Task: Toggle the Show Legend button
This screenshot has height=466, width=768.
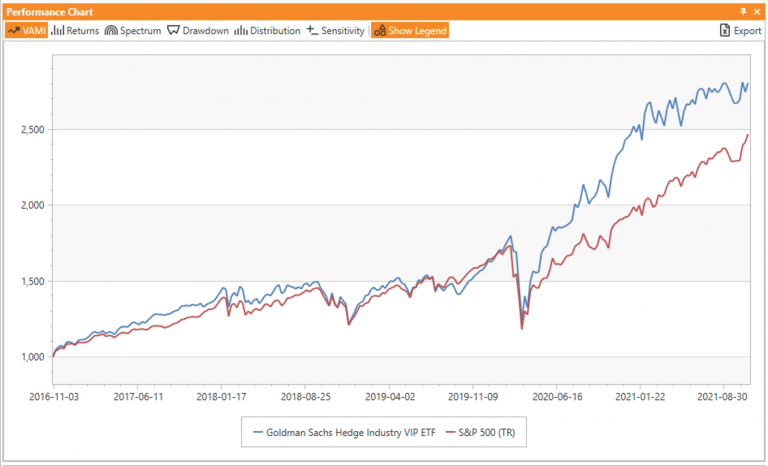Action: point(410,31)
